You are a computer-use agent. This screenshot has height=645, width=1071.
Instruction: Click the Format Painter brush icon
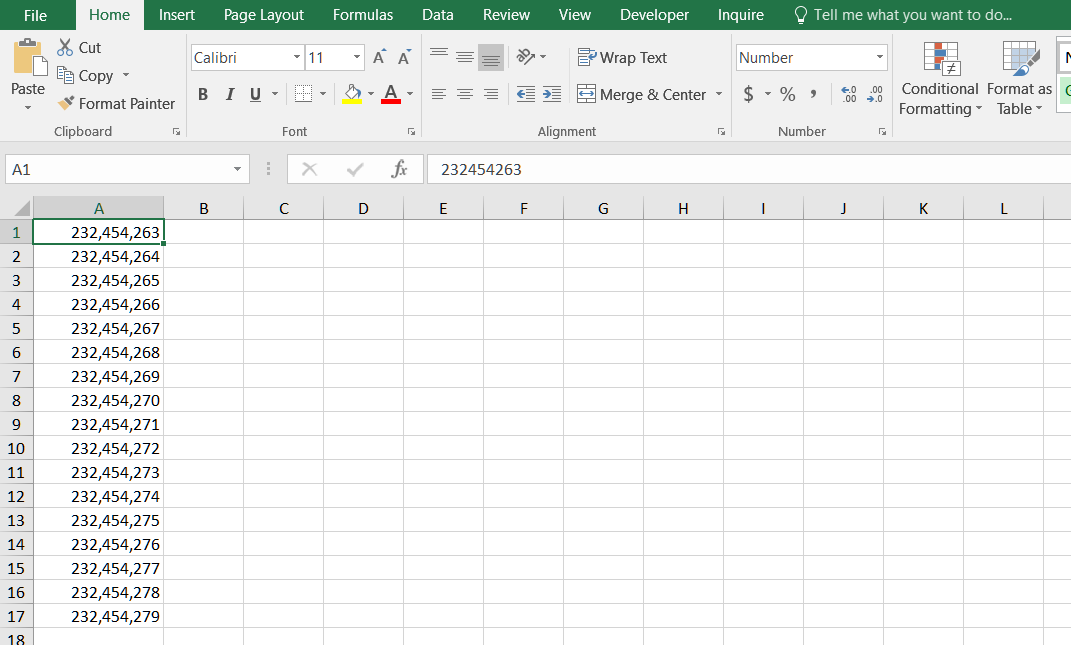coord(66,104)
